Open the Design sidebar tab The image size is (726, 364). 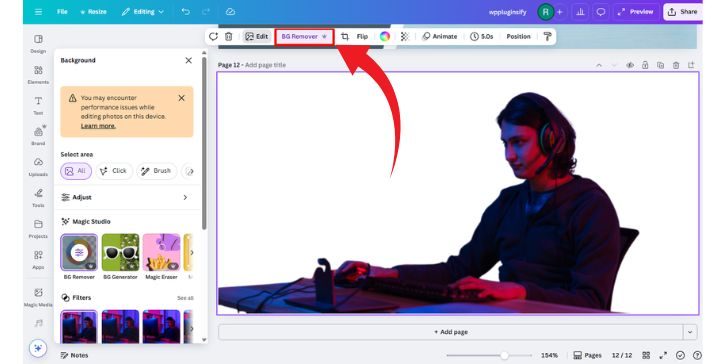(x=38, y=44)
